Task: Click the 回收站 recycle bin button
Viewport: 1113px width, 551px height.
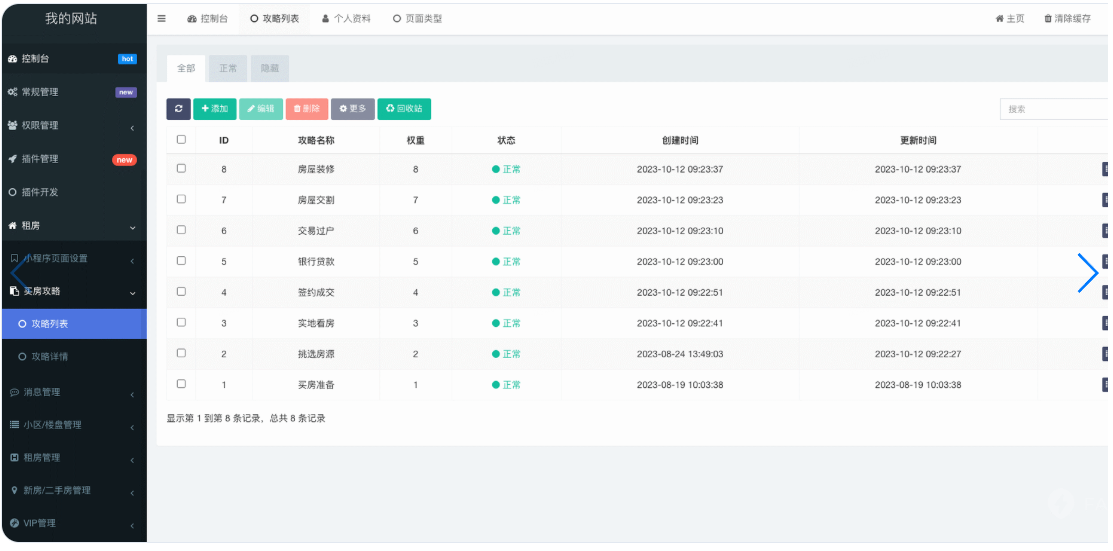Action: pos(404,108)
